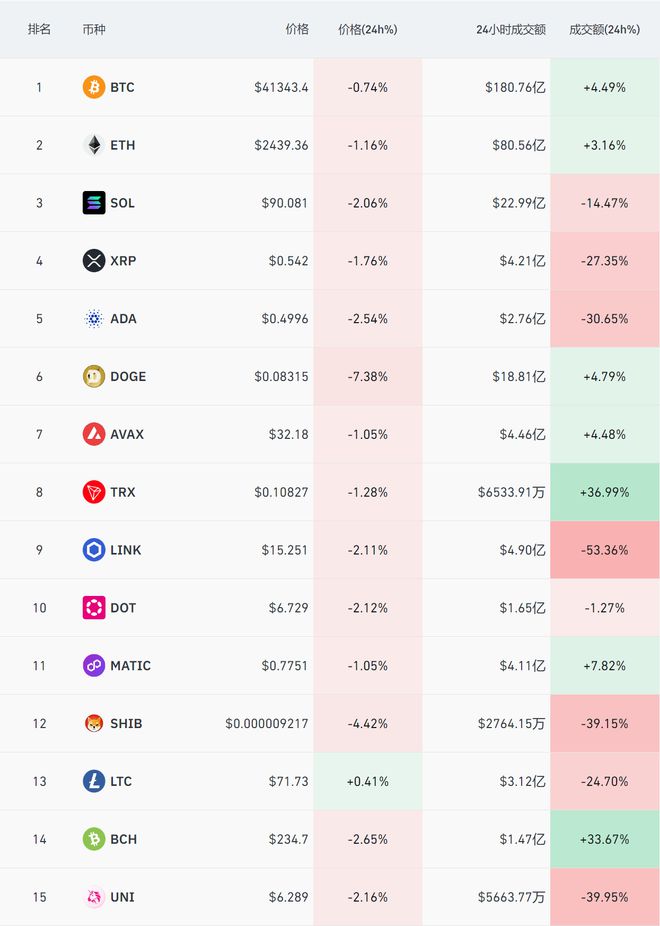Click the Avalanche AVAX coin icon
Image resolution: width=660 pixels, height=926 pixels.
(x=93, y=434)
